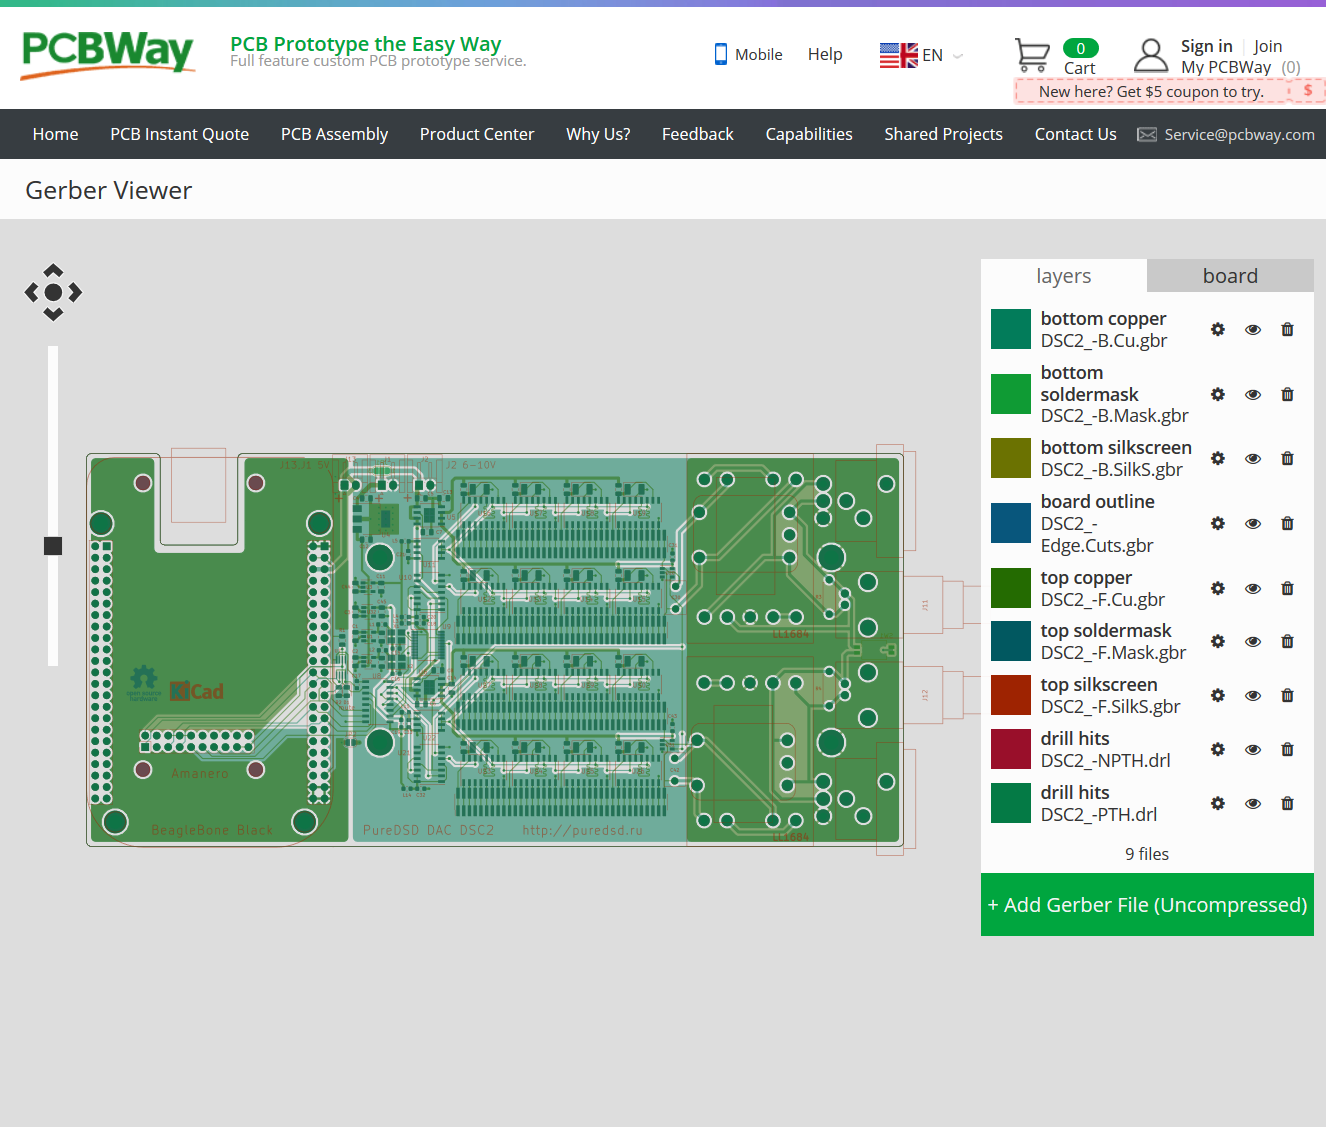Open the EN language dropdown
This screenshot has width=1326, height=1127.
(x=921, y=55)
